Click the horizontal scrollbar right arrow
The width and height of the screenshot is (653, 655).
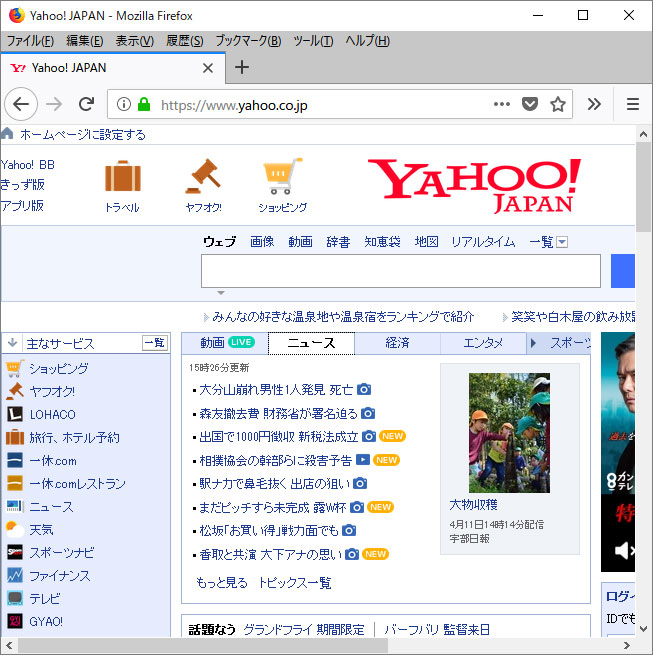[x=627, y=645]
